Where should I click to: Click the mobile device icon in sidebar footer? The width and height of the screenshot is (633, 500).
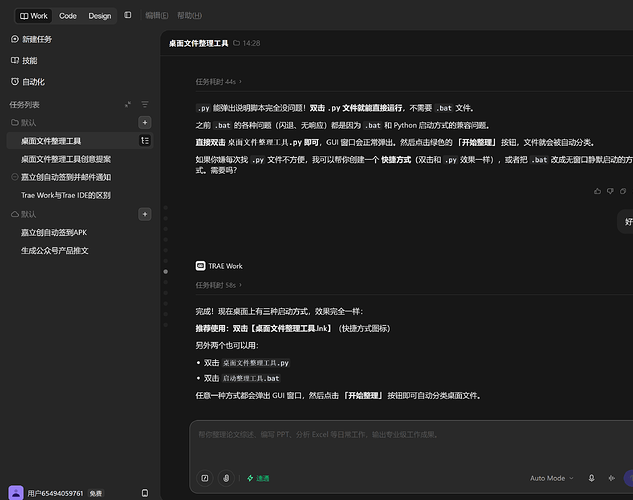point(145,493)
